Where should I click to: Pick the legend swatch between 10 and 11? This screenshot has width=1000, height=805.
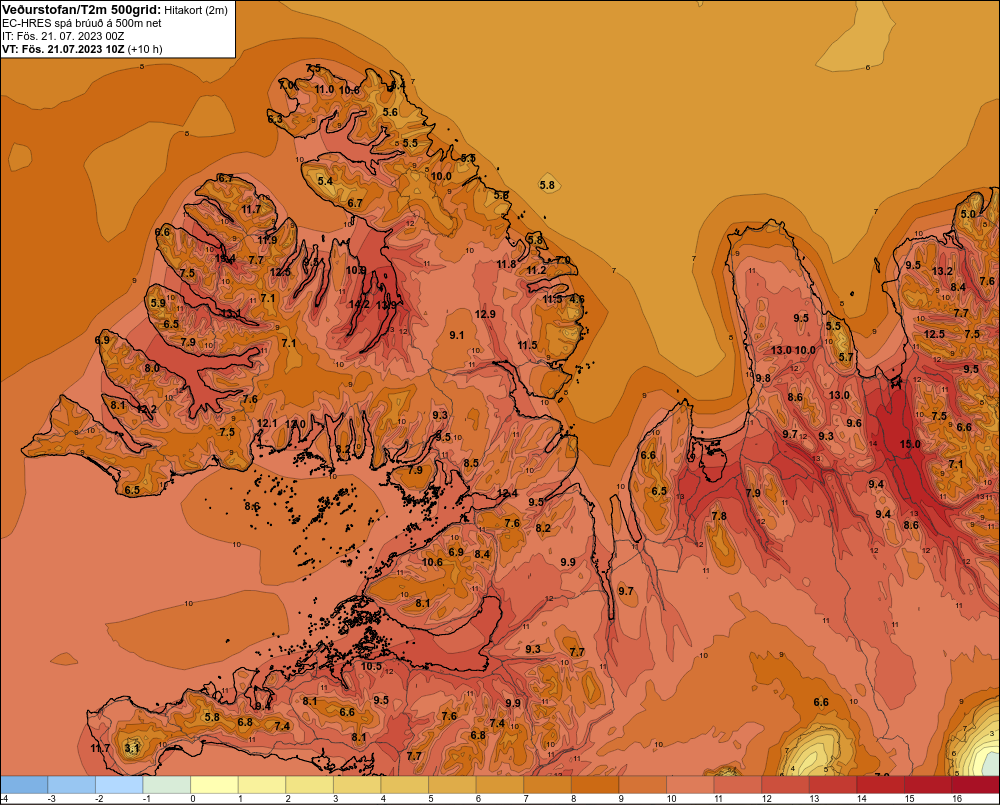[690, 785]
